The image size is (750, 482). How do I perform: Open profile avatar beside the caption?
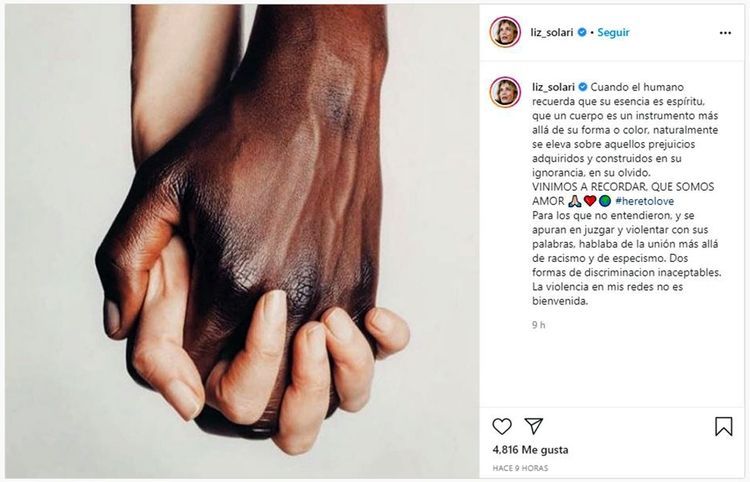pos(505,92)
